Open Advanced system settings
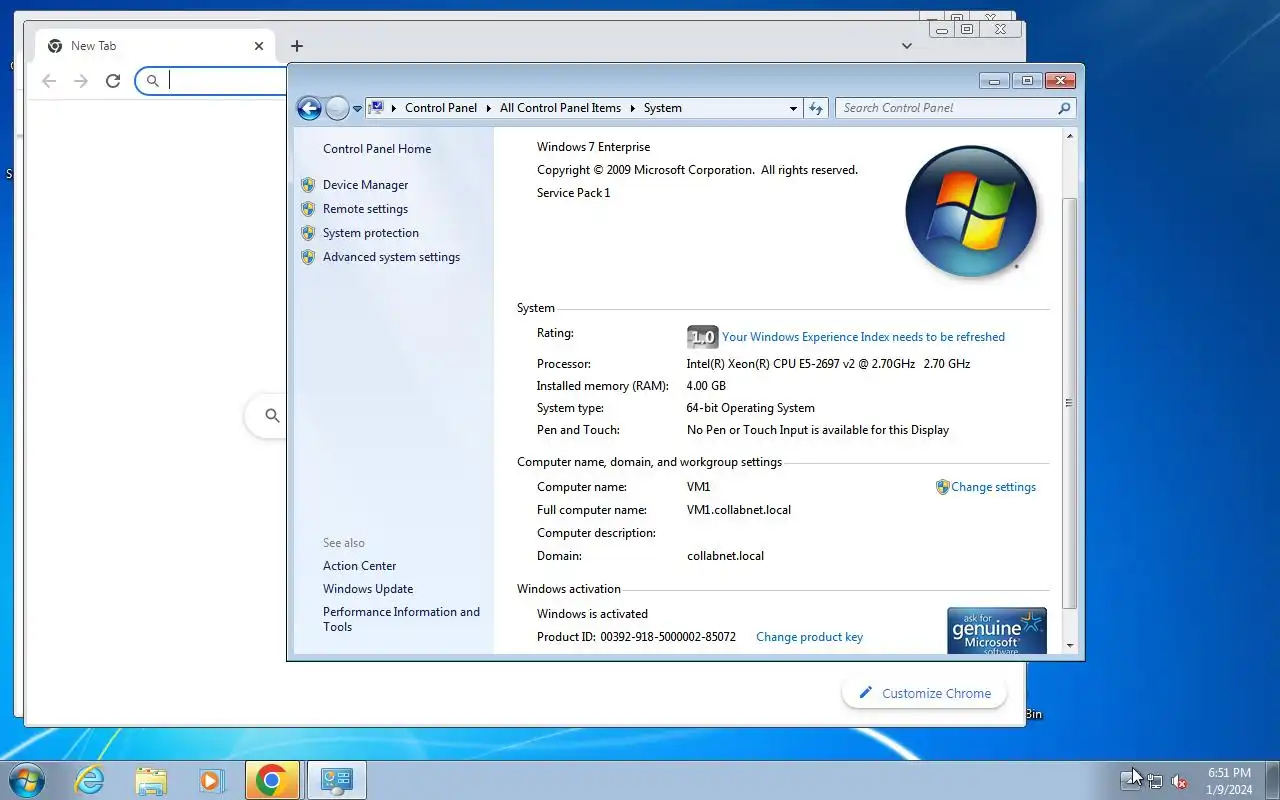The width and height of the screenshot is (1280, 800). 391,257
